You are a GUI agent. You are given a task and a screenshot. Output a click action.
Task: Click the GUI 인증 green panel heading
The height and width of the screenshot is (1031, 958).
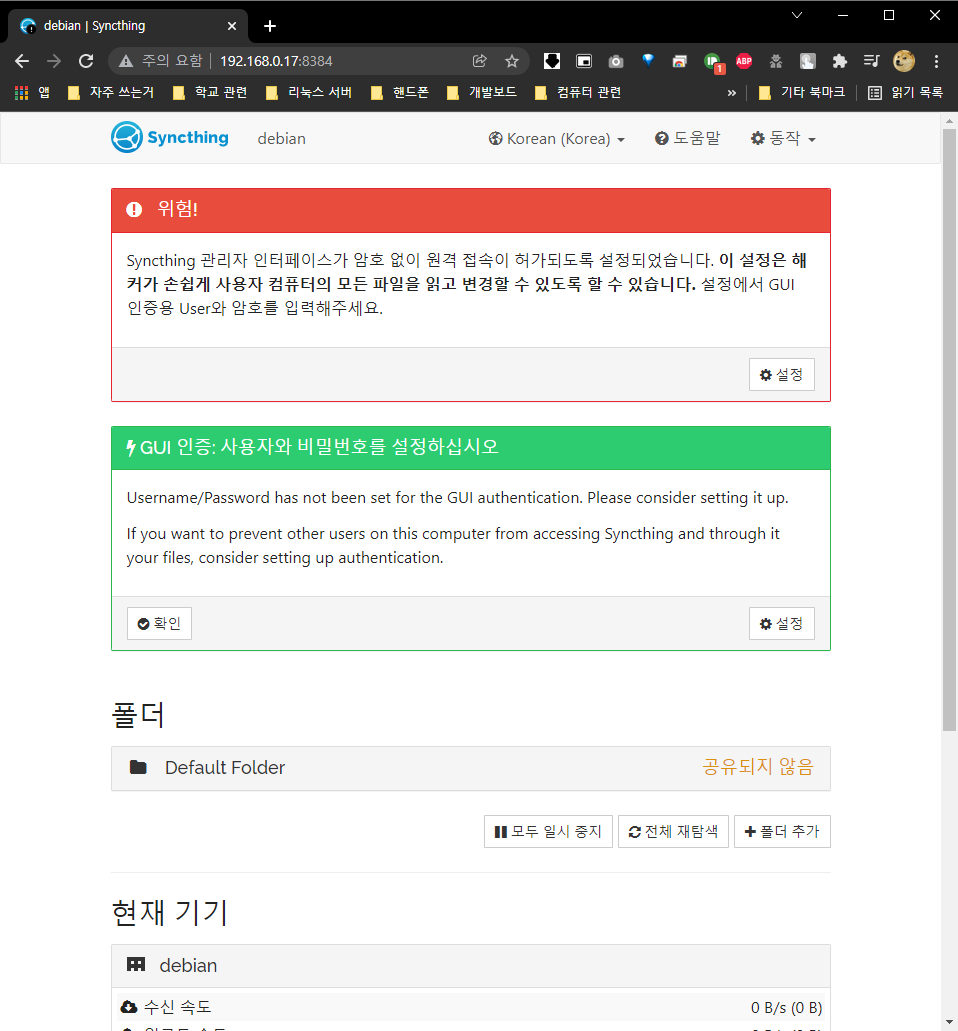[x=471, y=448]
